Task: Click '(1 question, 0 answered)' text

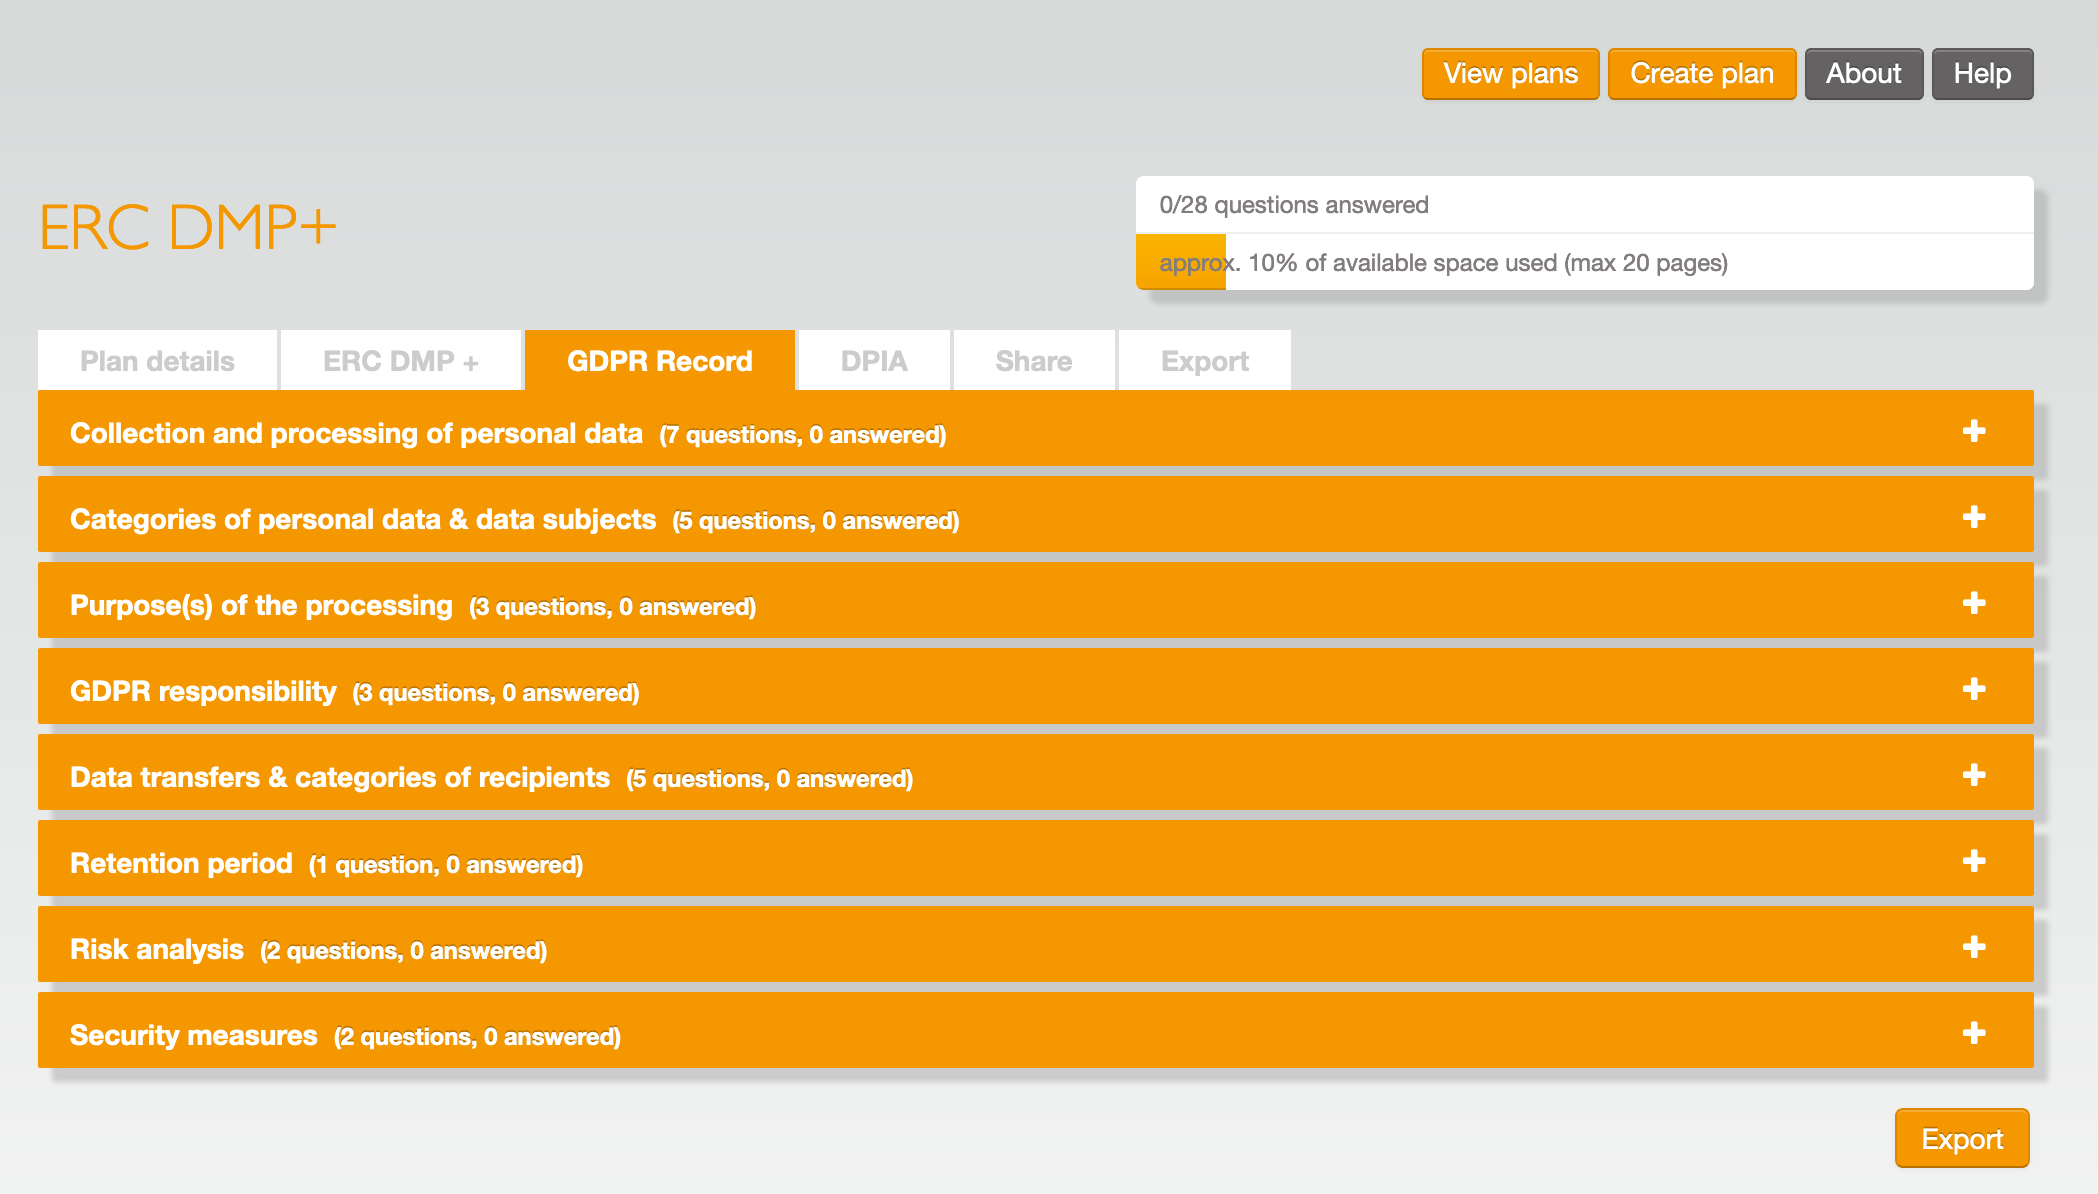Action: (446, 865)
